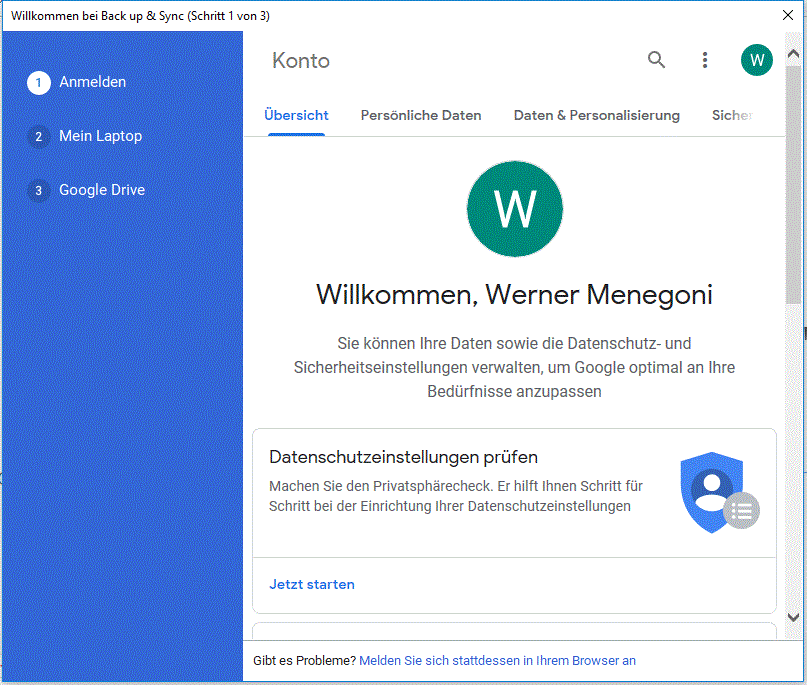The height and width of the screenshot is (685, 807).
Task: Click the Anmelden step label
Action: (93, 82)
